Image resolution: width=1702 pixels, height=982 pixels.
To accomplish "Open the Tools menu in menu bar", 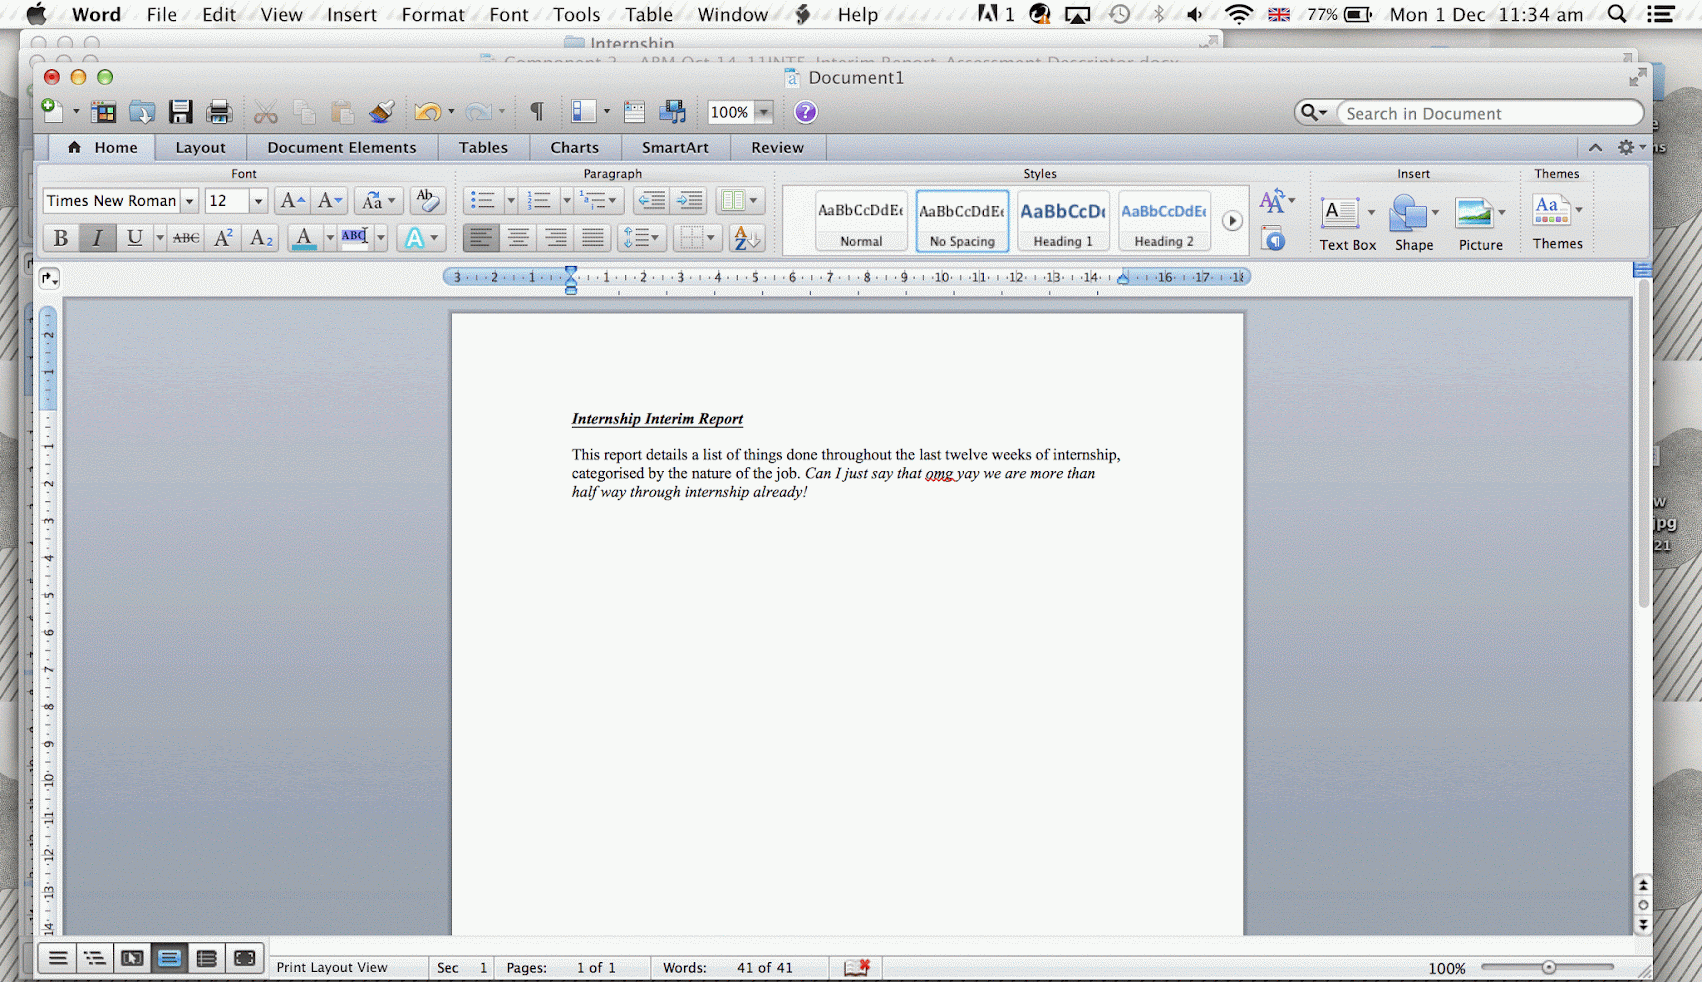I will (x=577, y=14).
